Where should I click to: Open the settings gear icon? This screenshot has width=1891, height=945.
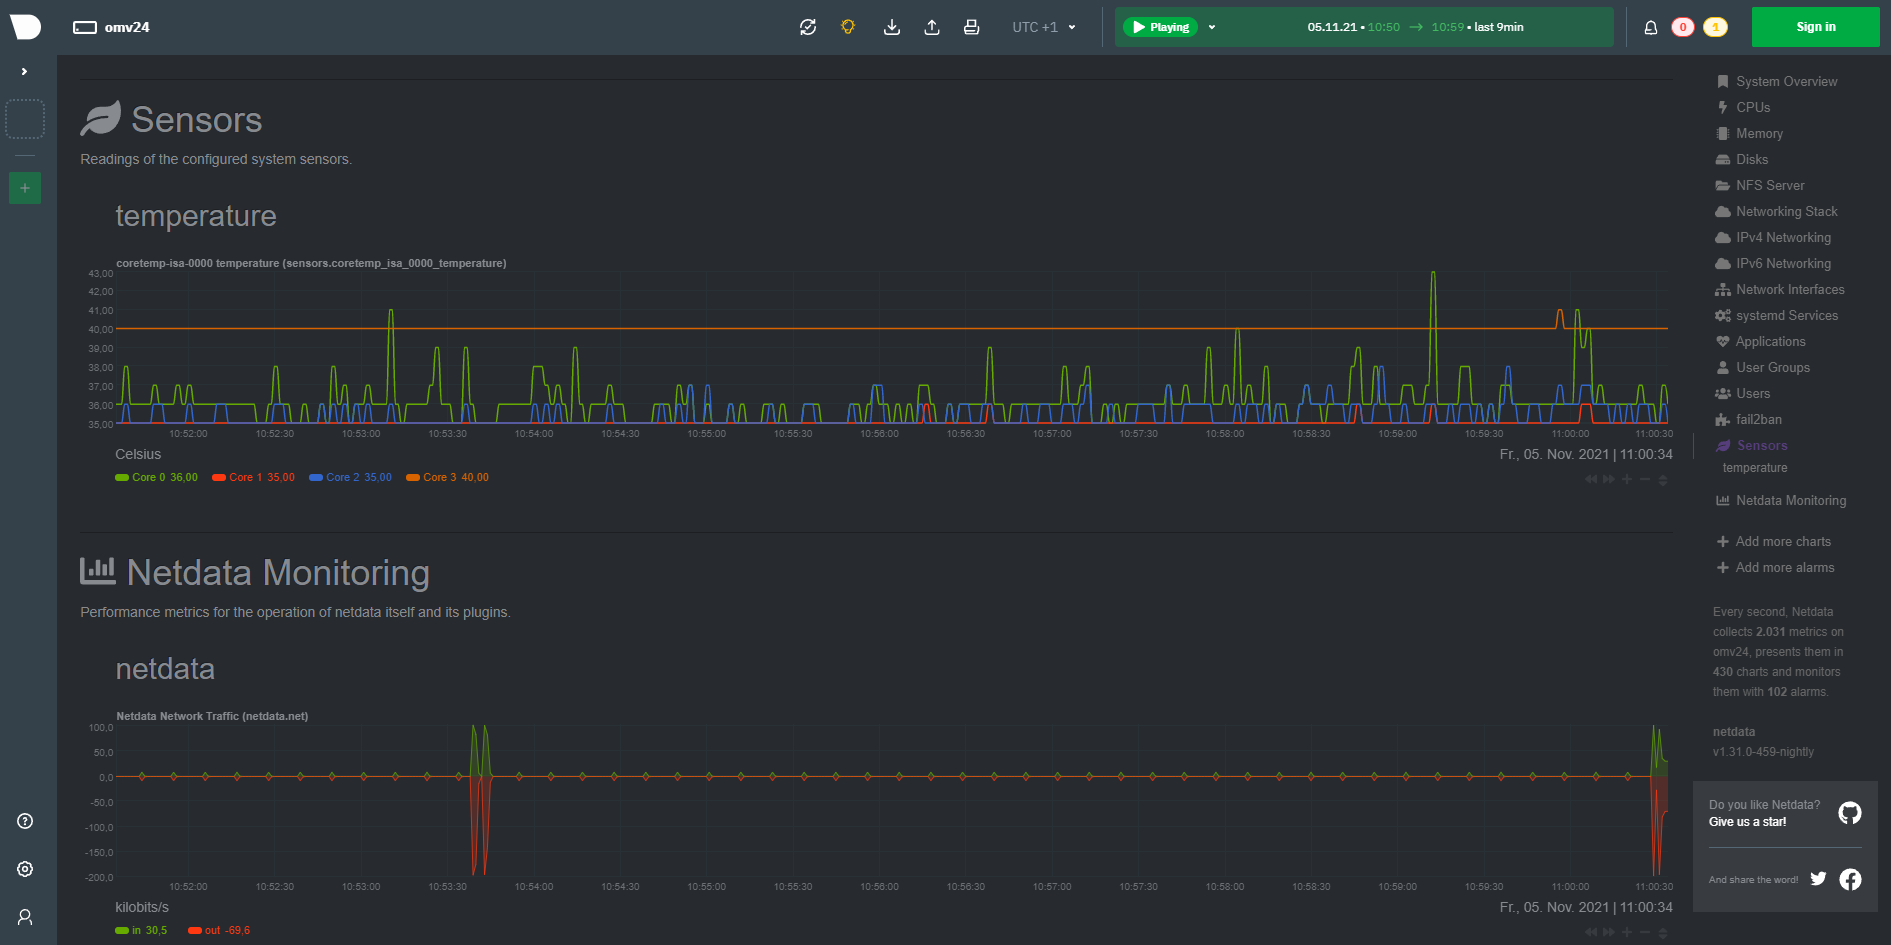[x=25, y=869]
